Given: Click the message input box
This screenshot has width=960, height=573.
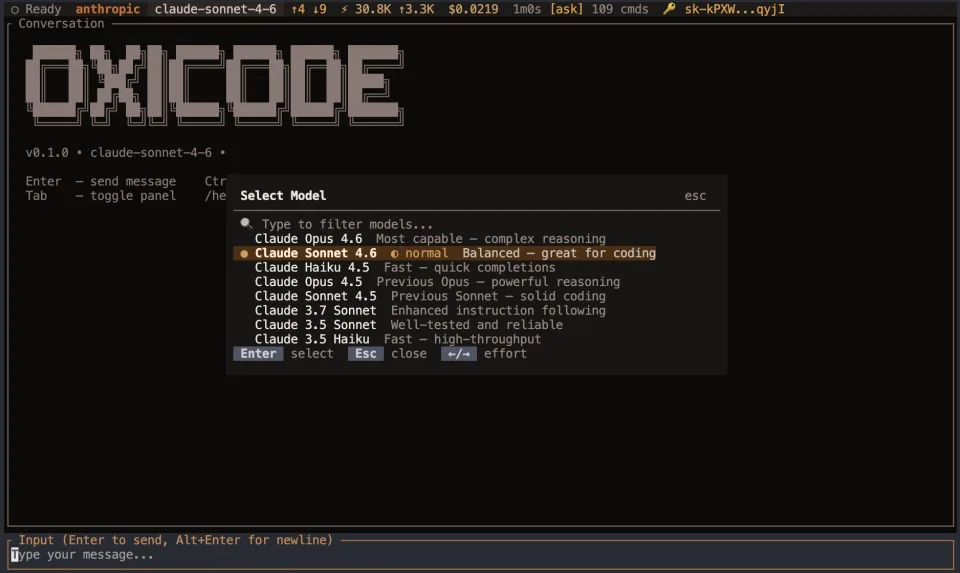Looking at the screenshot, I should pos(480,555).
